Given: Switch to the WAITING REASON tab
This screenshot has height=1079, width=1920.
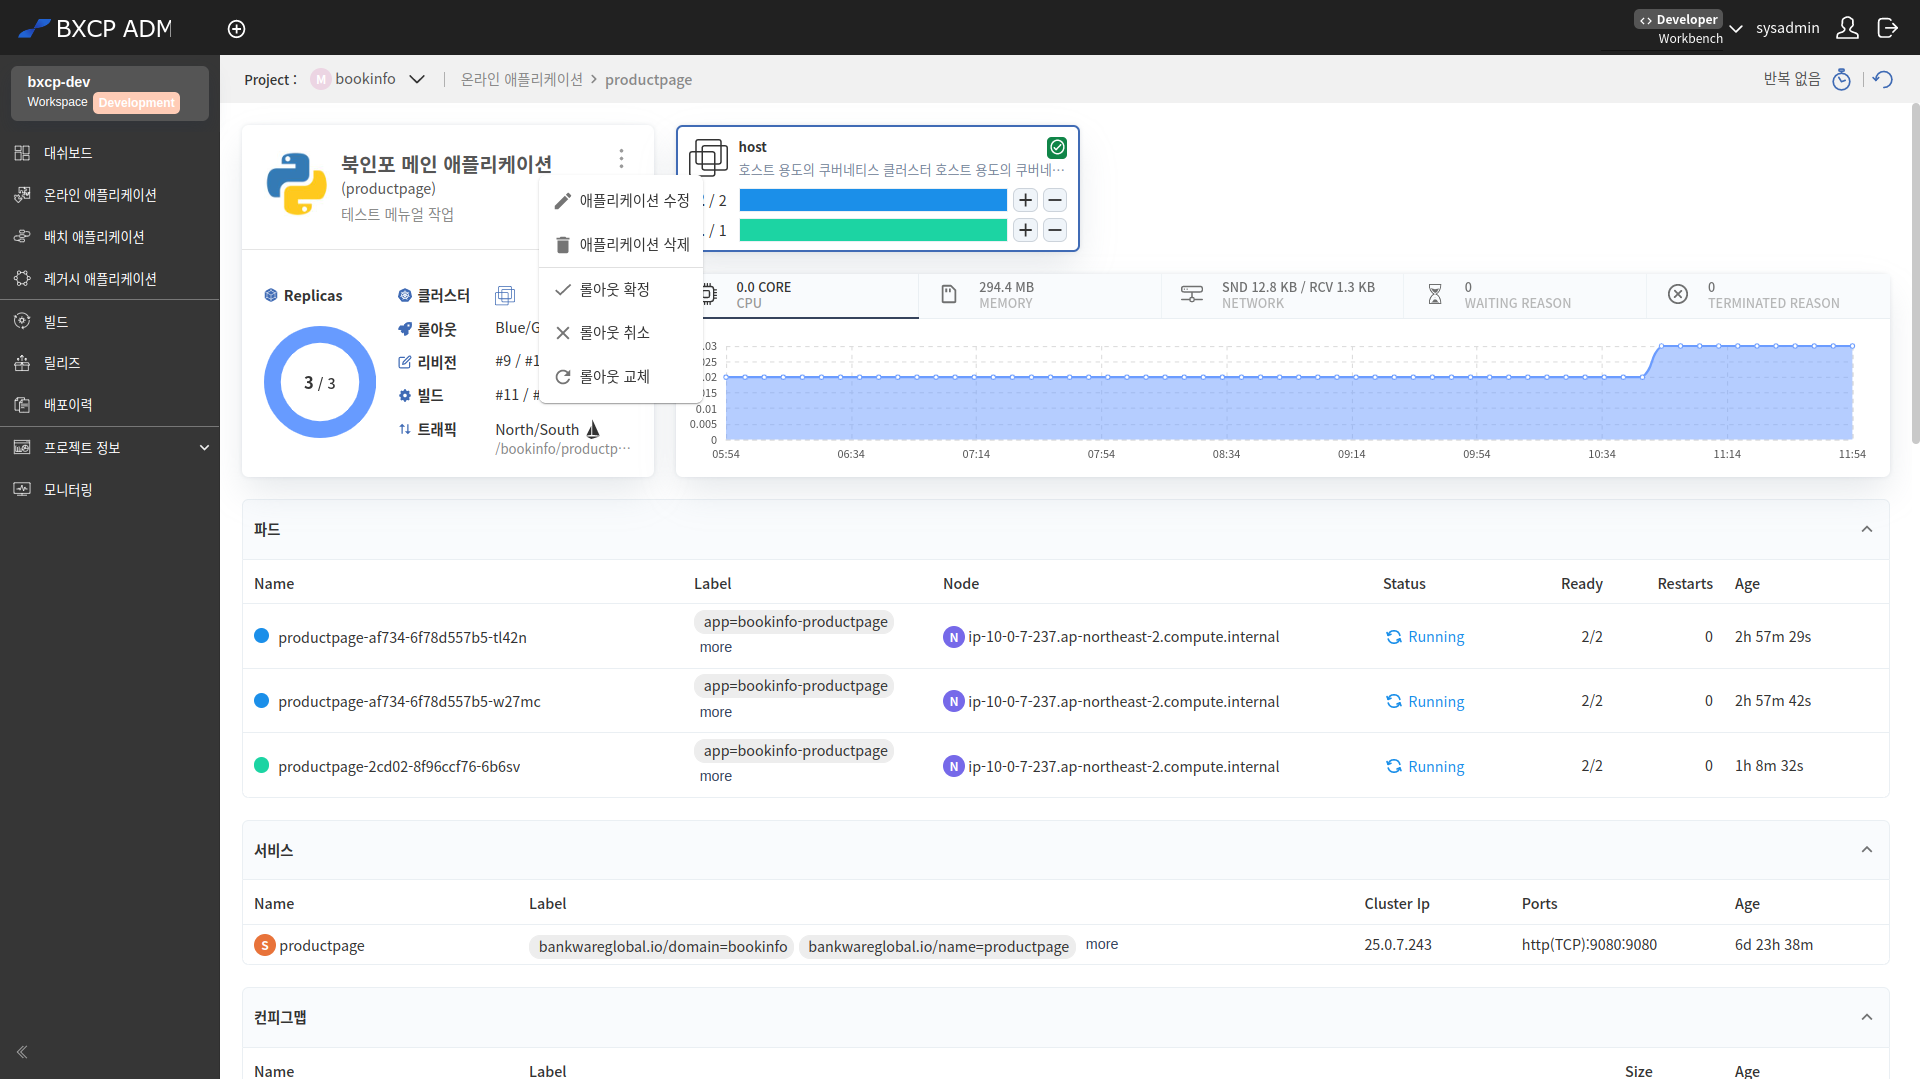Looking at the screenshot, I should (x=1525, y=295).
